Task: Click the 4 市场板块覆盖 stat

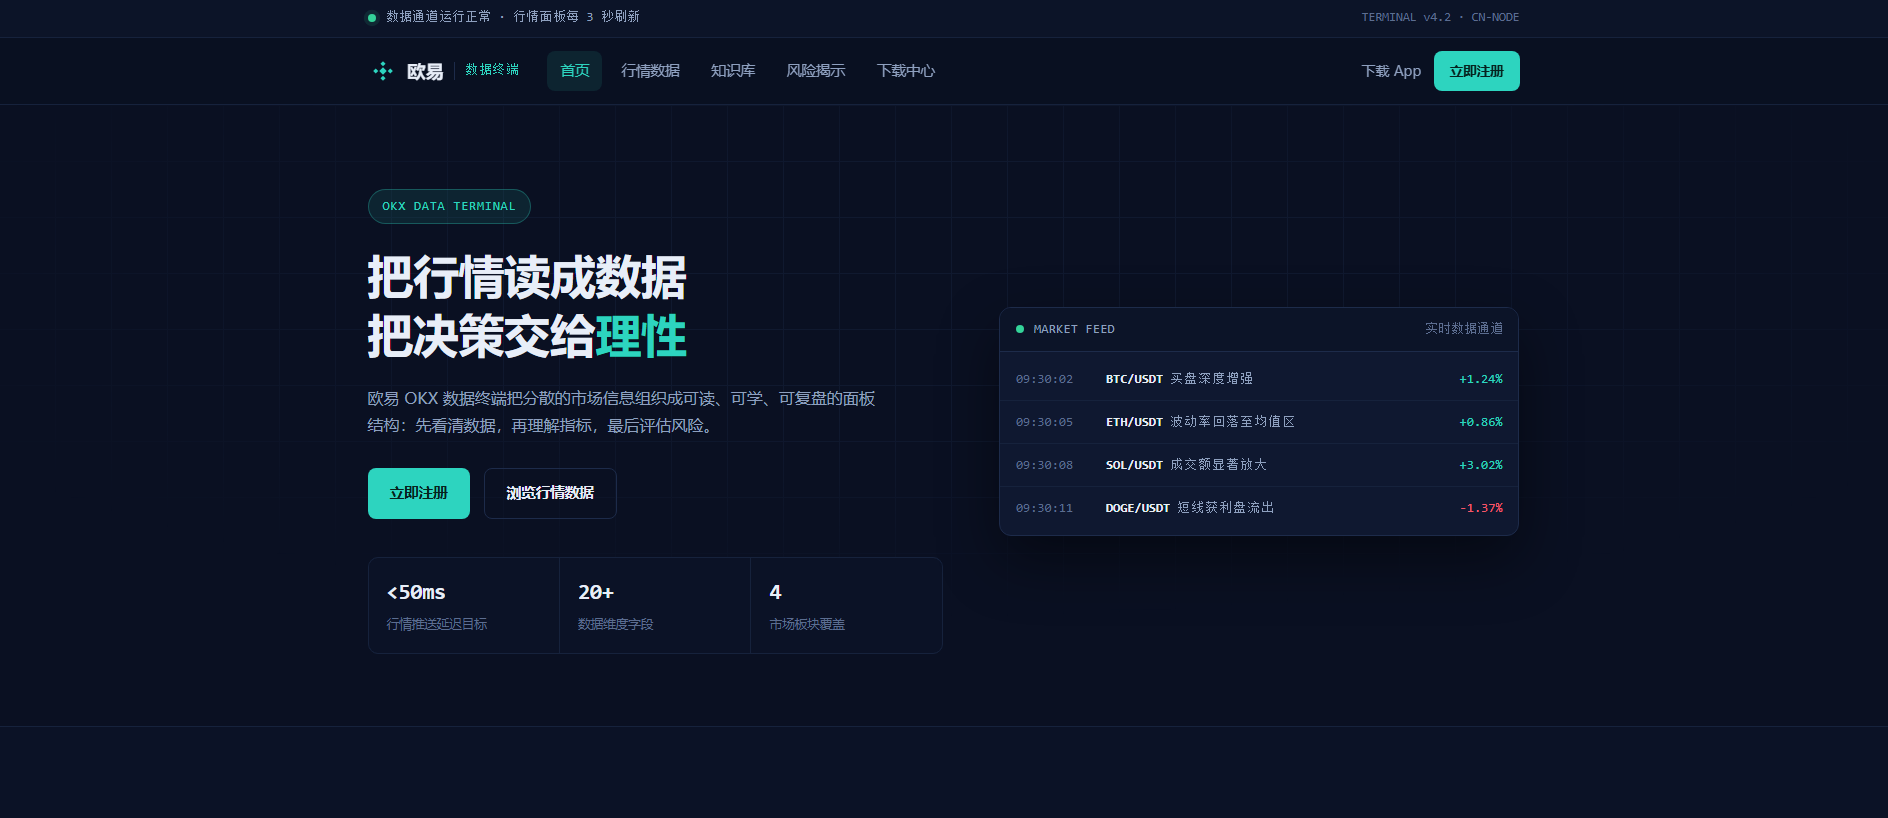Action: 846,605
